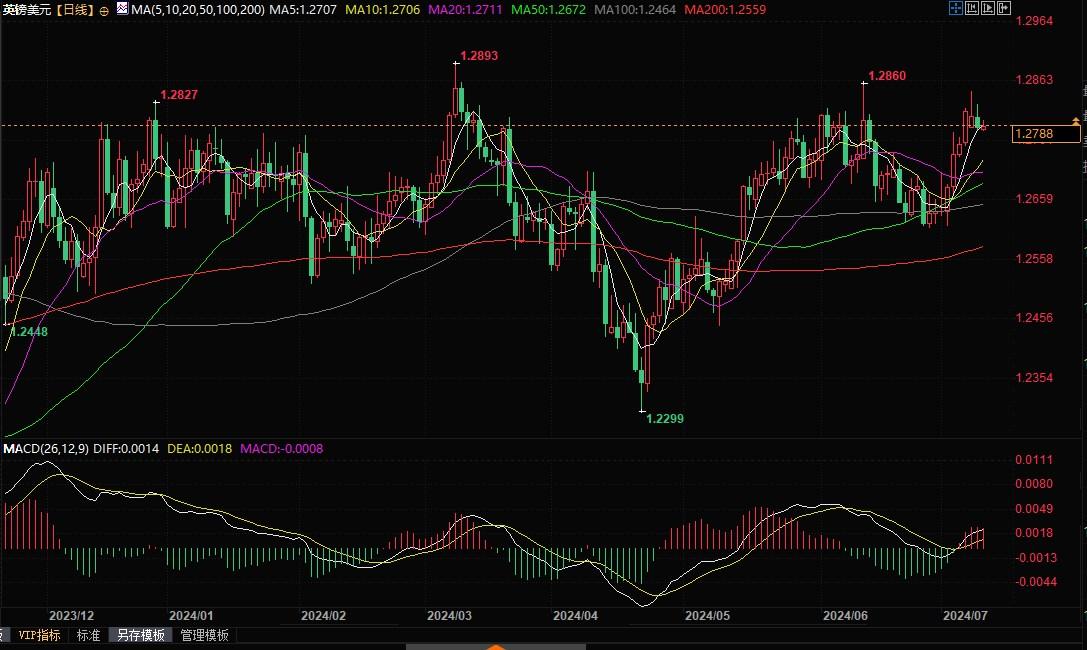Open the VIP指标 tab
1087x650 pixels.
(x=39, y=635)
